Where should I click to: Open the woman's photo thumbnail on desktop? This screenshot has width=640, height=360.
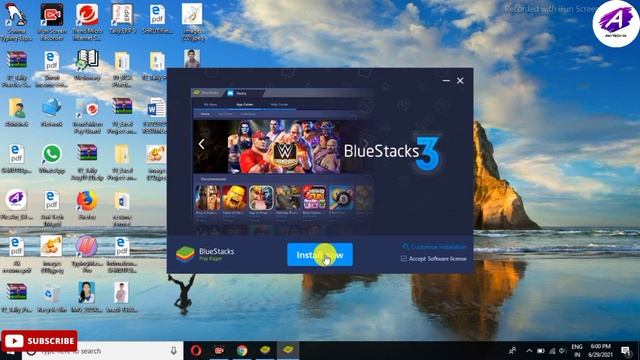87,297
